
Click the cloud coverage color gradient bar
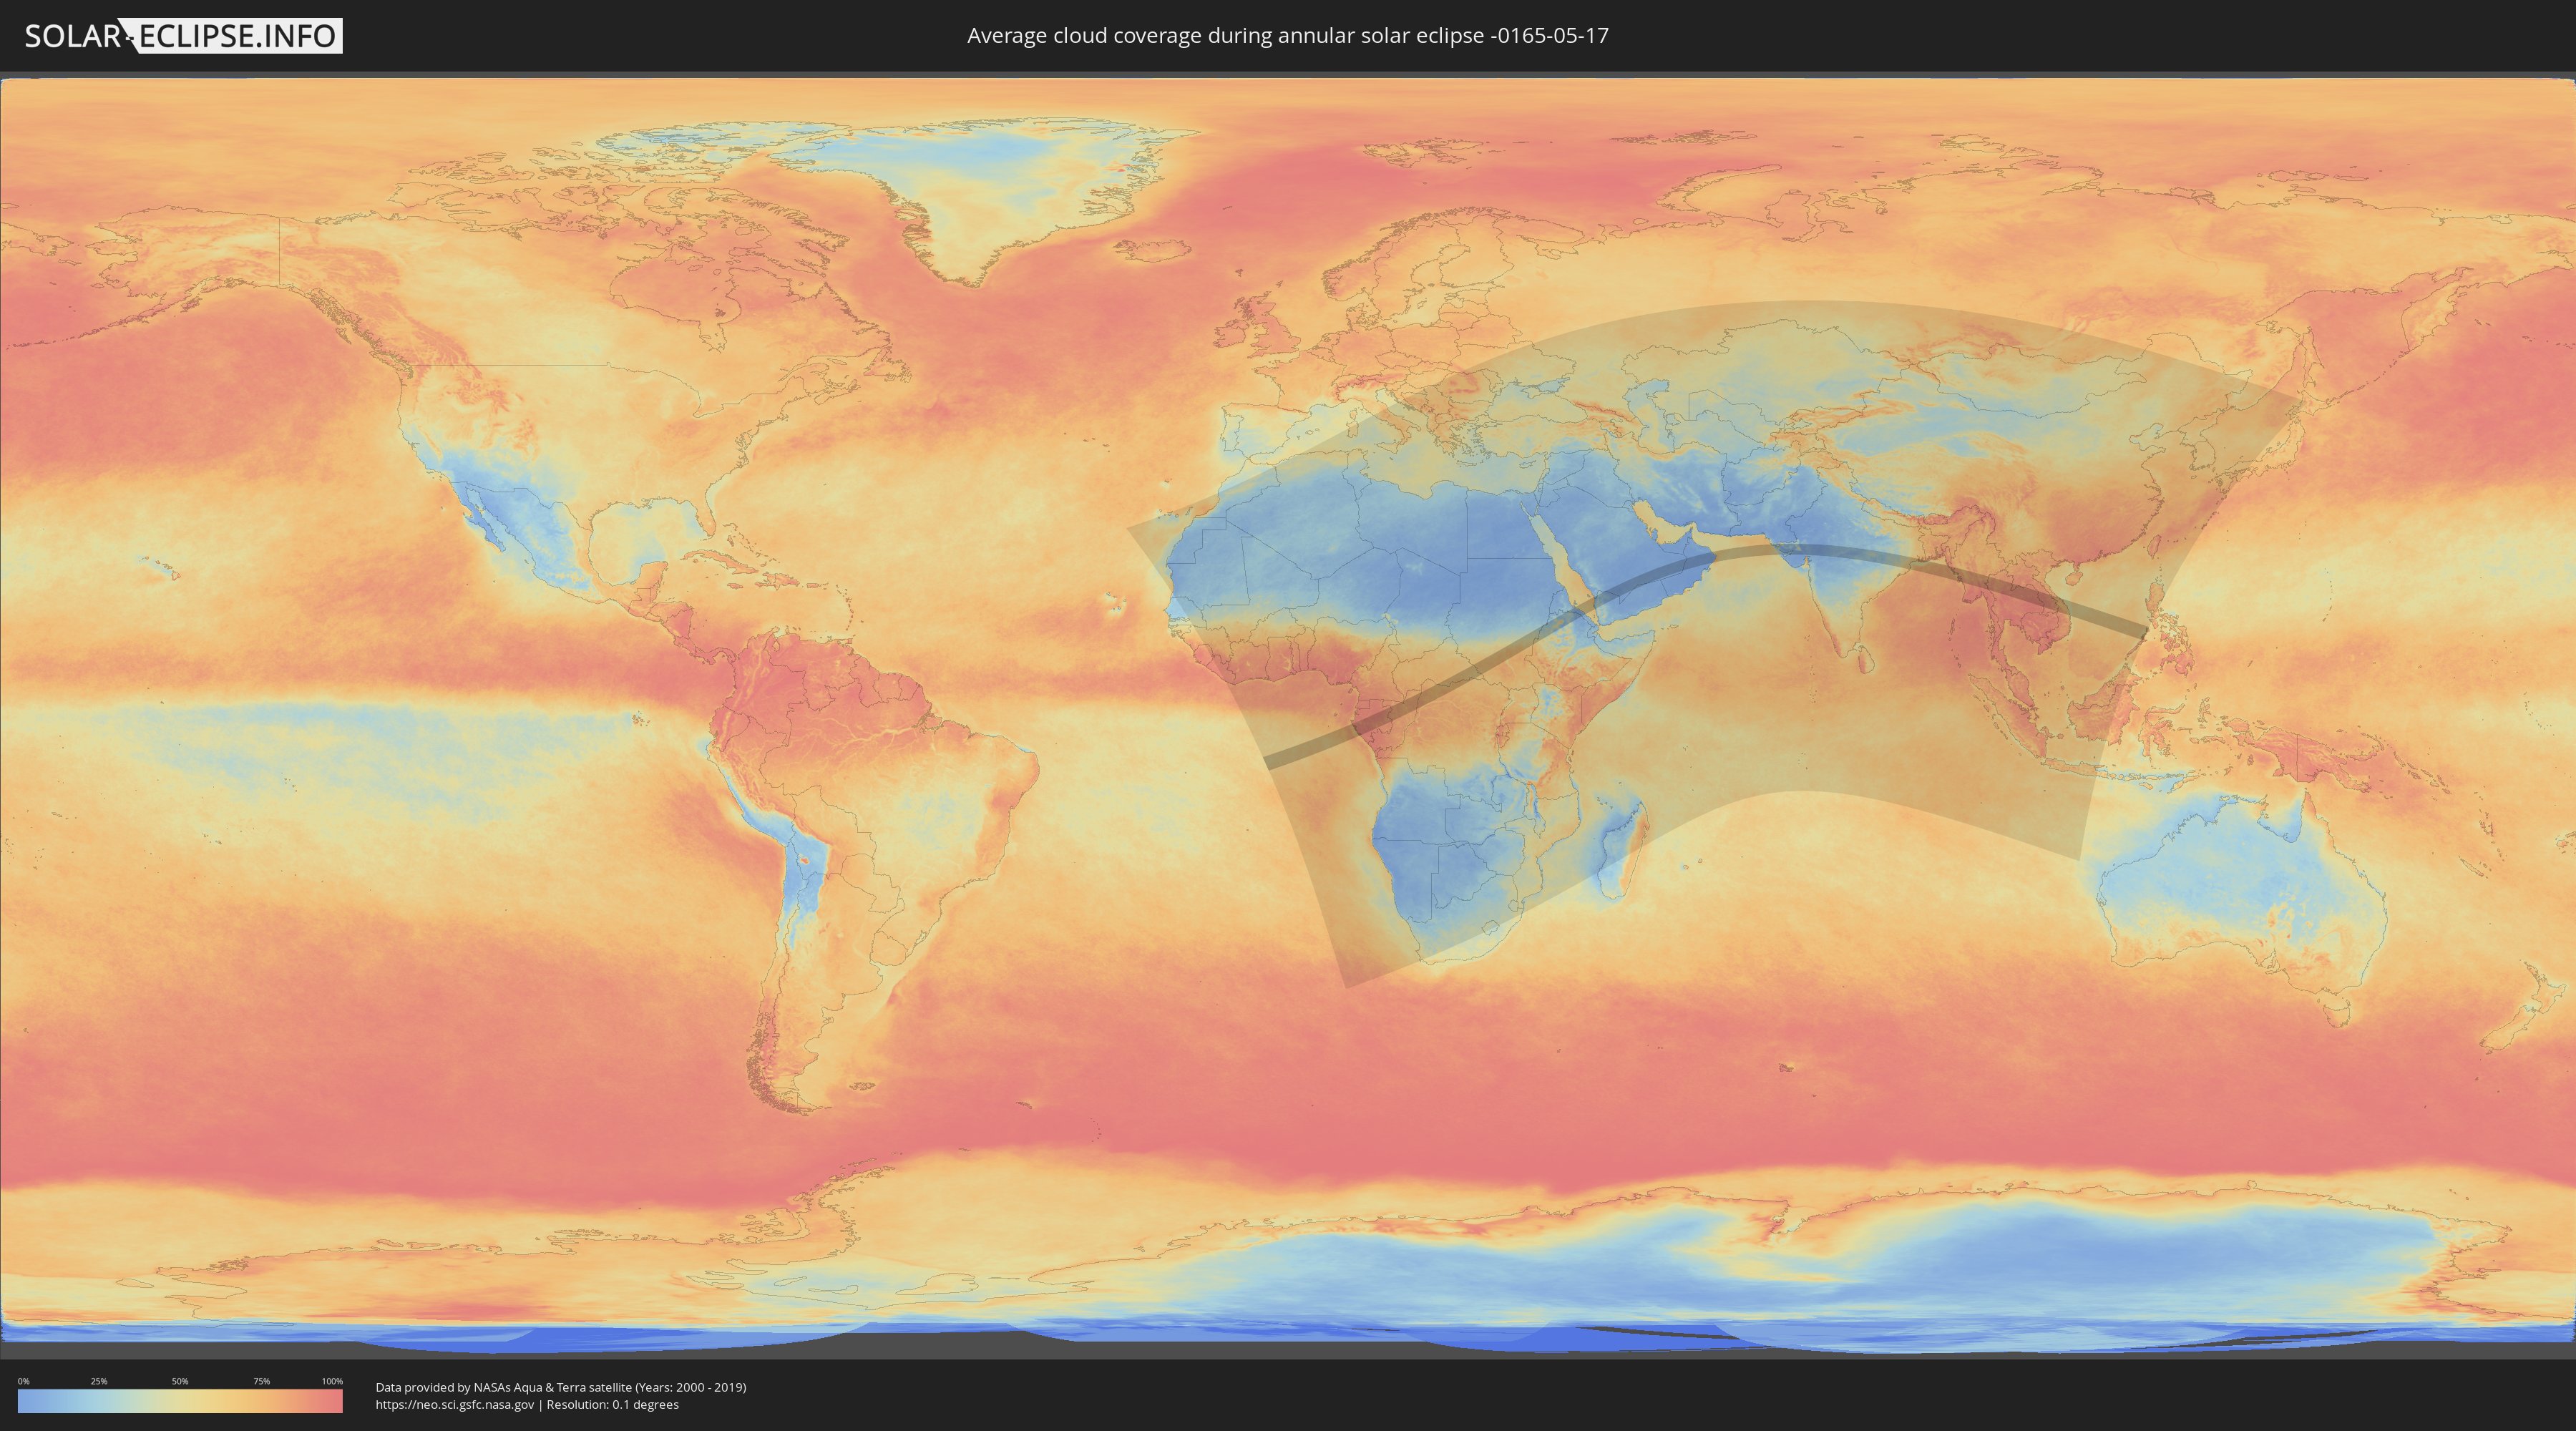(x=180, y=1401)
